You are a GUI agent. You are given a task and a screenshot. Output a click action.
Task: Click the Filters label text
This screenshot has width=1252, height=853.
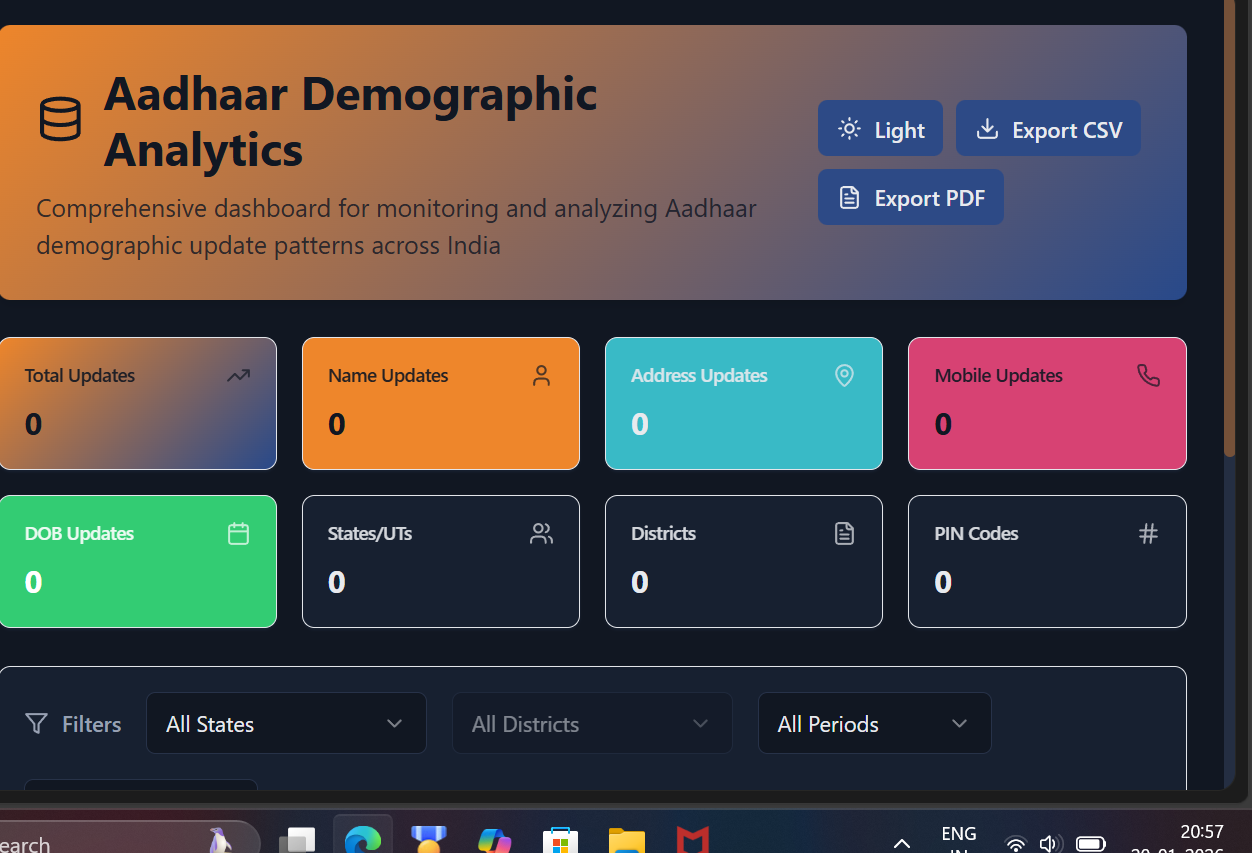[x=91, y=724]
